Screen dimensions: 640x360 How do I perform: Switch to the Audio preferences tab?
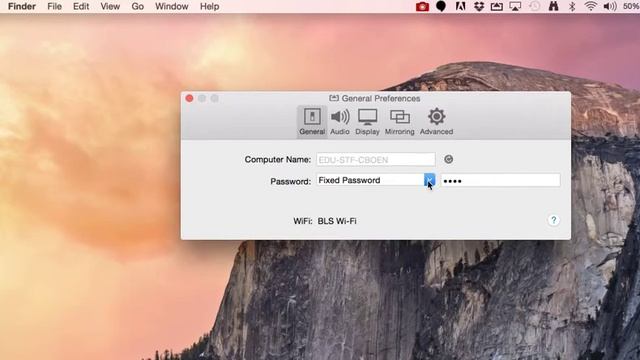(340, 122)
